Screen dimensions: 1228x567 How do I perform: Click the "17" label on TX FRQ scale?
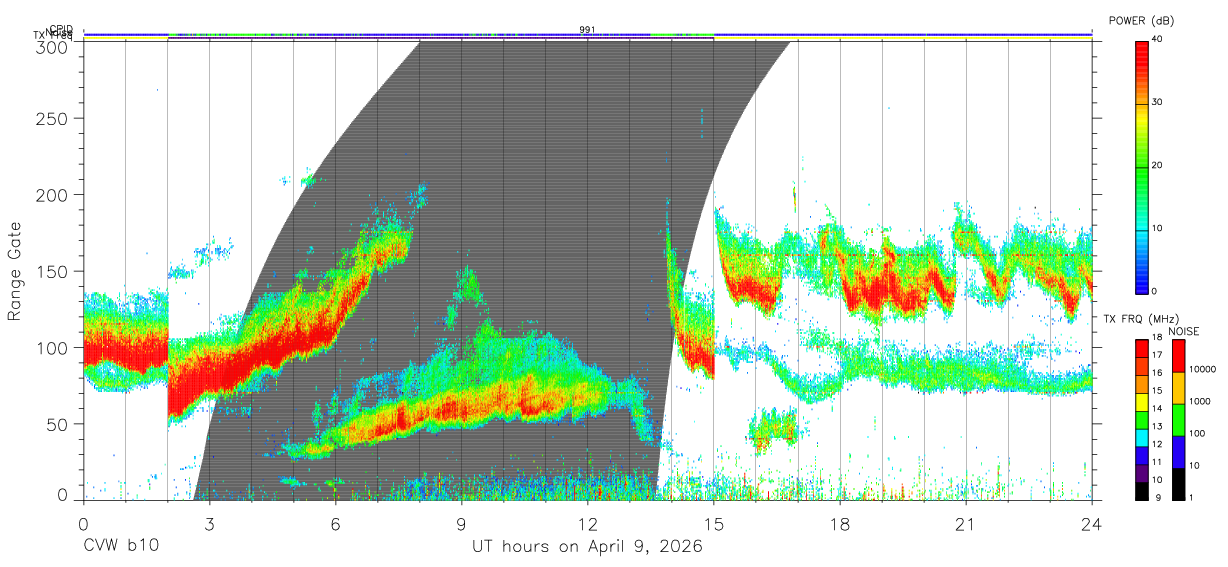1159,355
